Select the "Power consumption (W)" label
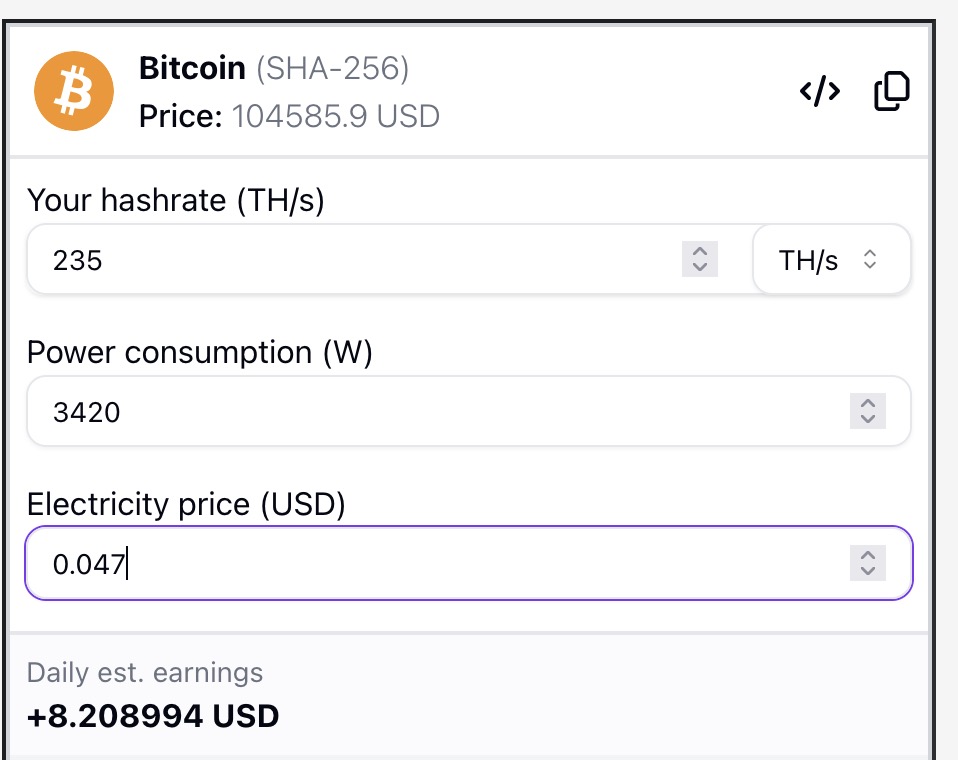Screen dimensions: 958x760 coord(200,353)
